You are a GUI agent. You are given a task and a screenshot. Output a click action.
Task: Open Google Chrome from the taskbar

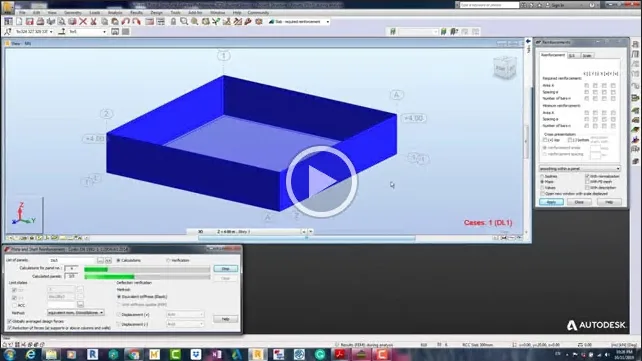point(134,354)
